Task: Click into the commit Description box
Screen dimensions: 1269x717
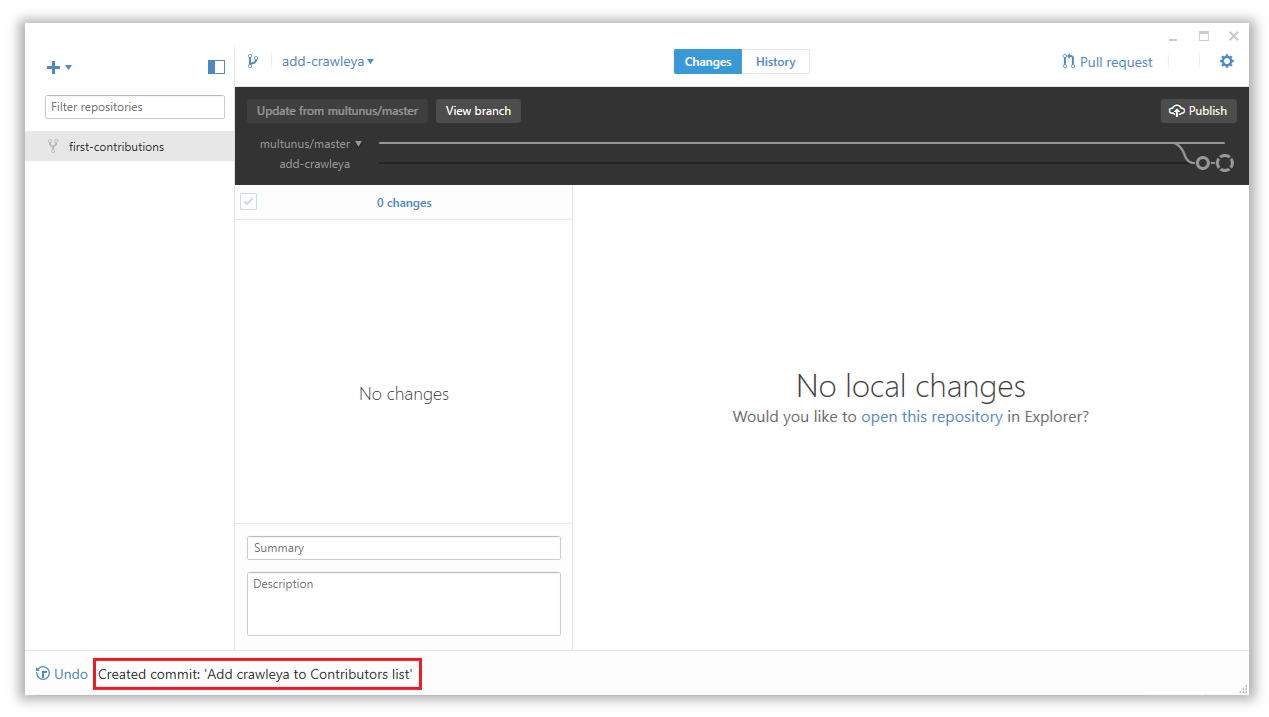Action: tap(404, 604)
